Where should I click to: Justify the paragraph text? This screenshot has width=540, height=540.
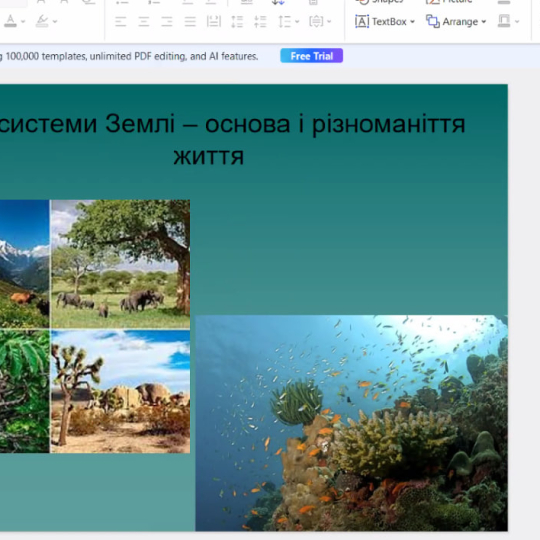(190, 22)
